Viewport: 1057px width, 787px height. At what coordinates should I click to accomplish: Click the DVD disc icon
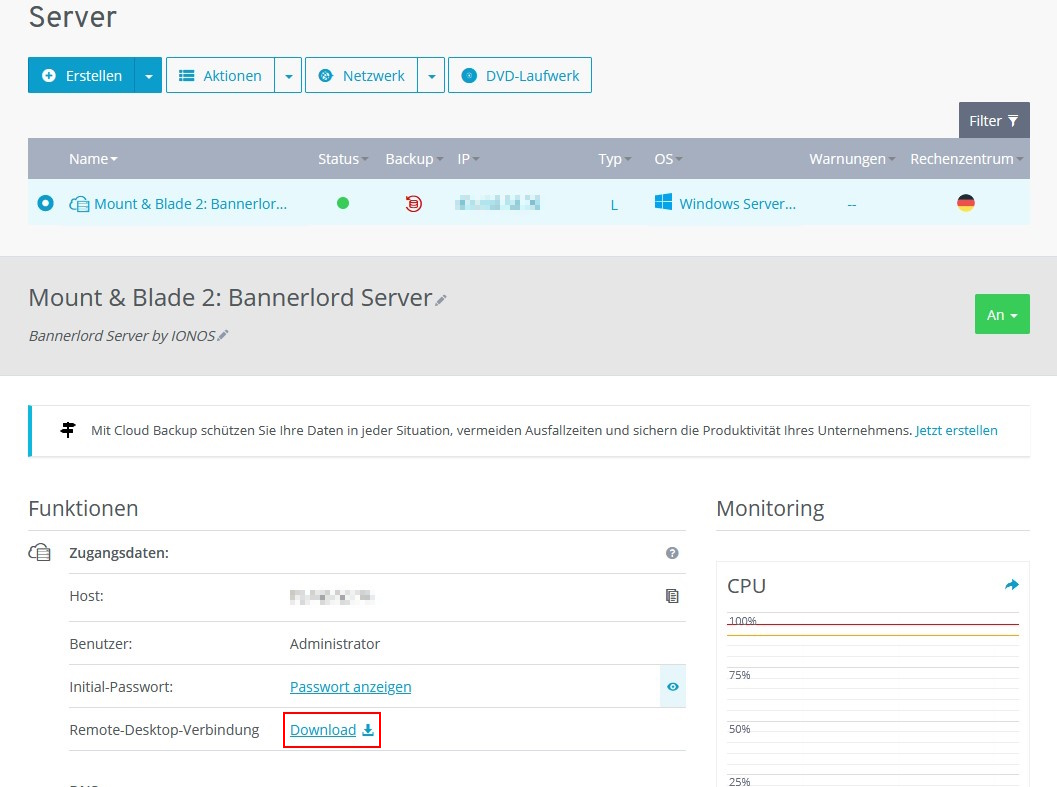[x=469, y=76]
